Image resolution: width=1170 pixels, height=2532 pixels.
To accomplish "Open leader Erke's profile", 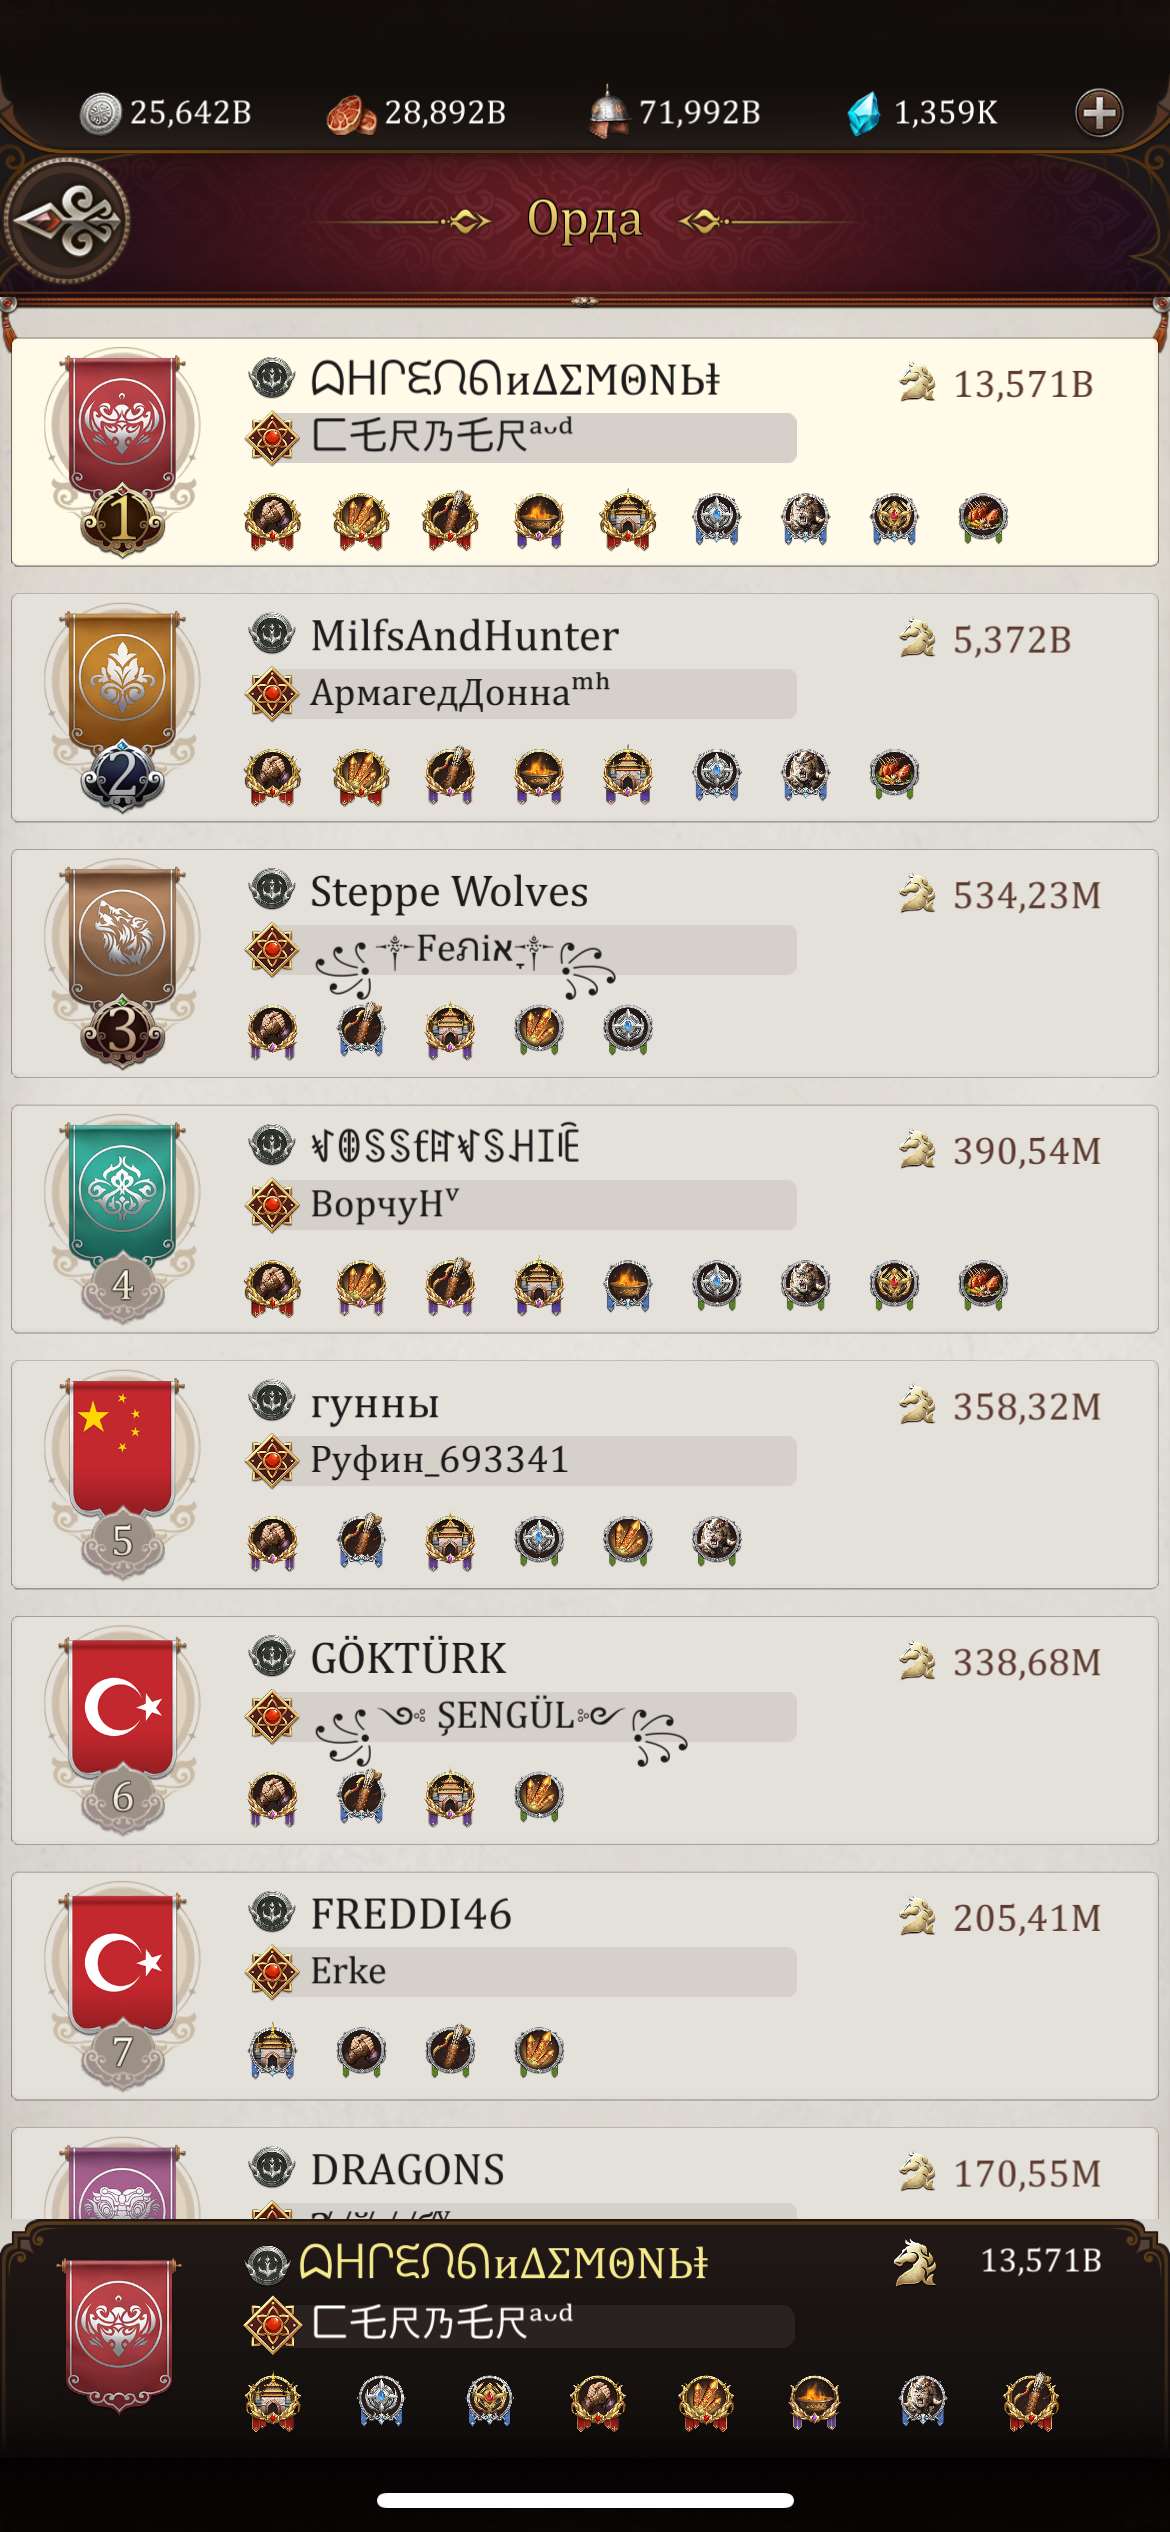I will (348, 1971).
